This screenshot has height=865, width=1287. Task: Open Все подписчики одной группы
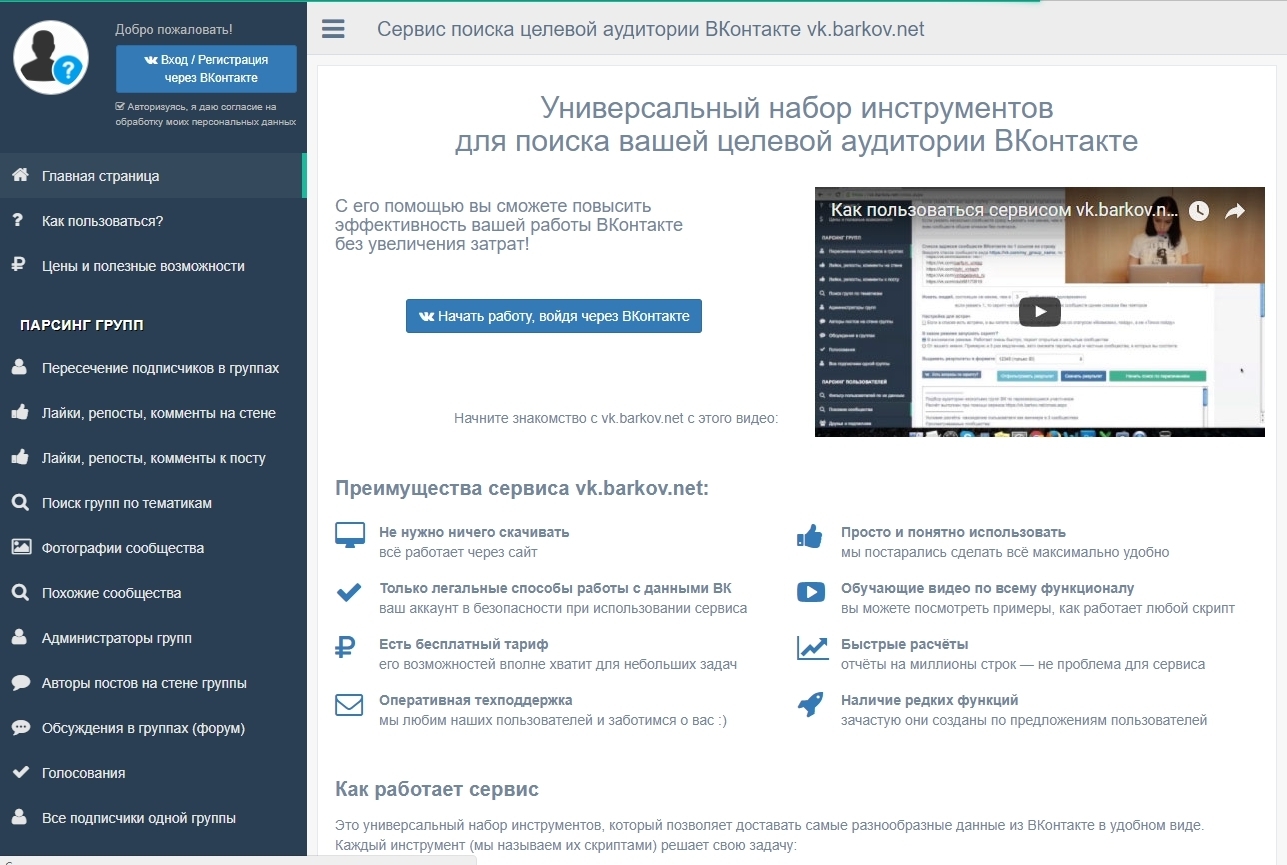pyautogui.click(x=138, y=818)
